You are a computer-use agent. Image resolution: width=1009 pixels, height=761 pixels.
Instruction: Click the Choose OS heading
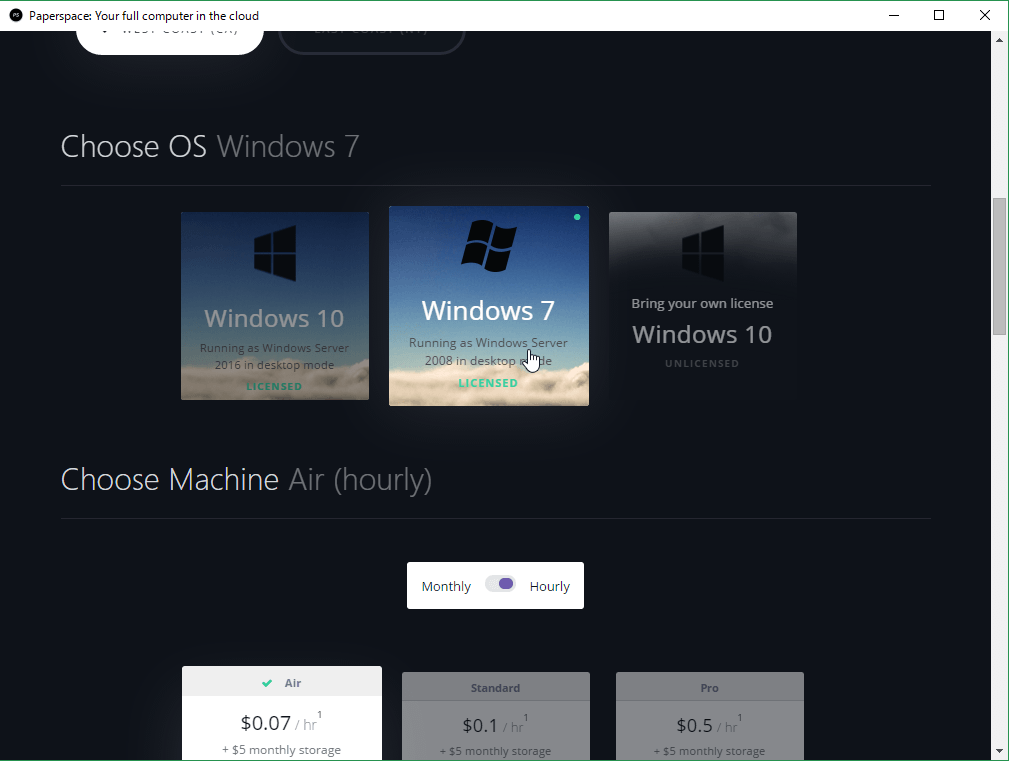point(210,147)
